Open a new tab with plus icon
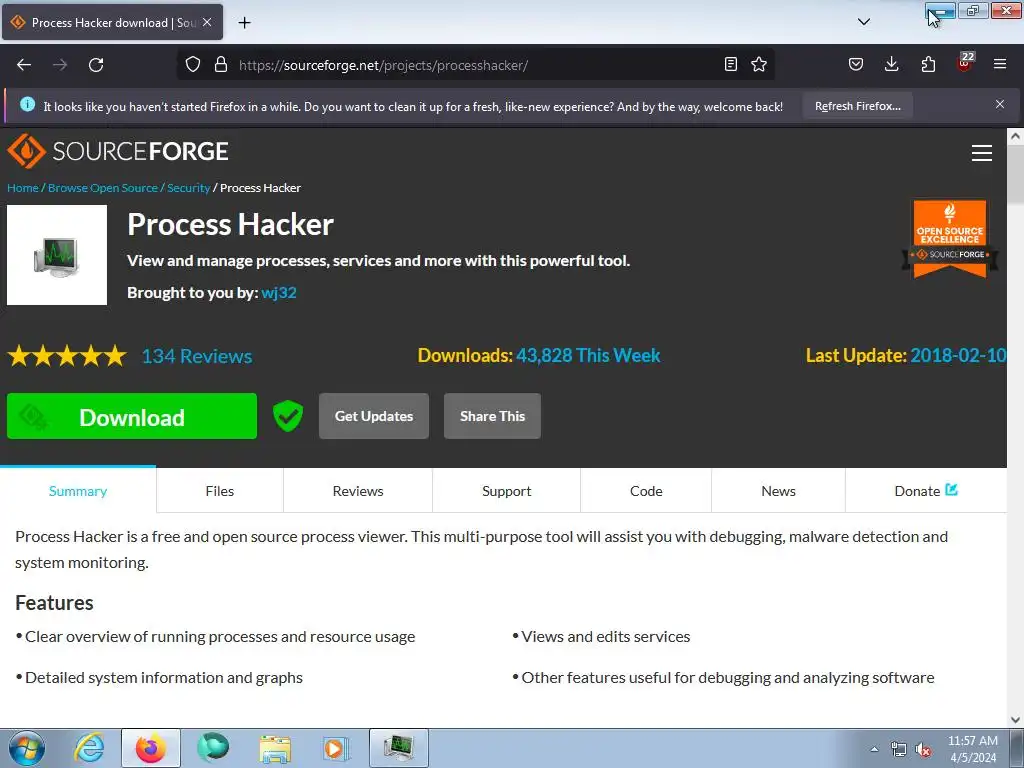The height and width of the screenshot is (768, 1024). tap(244, 23)
